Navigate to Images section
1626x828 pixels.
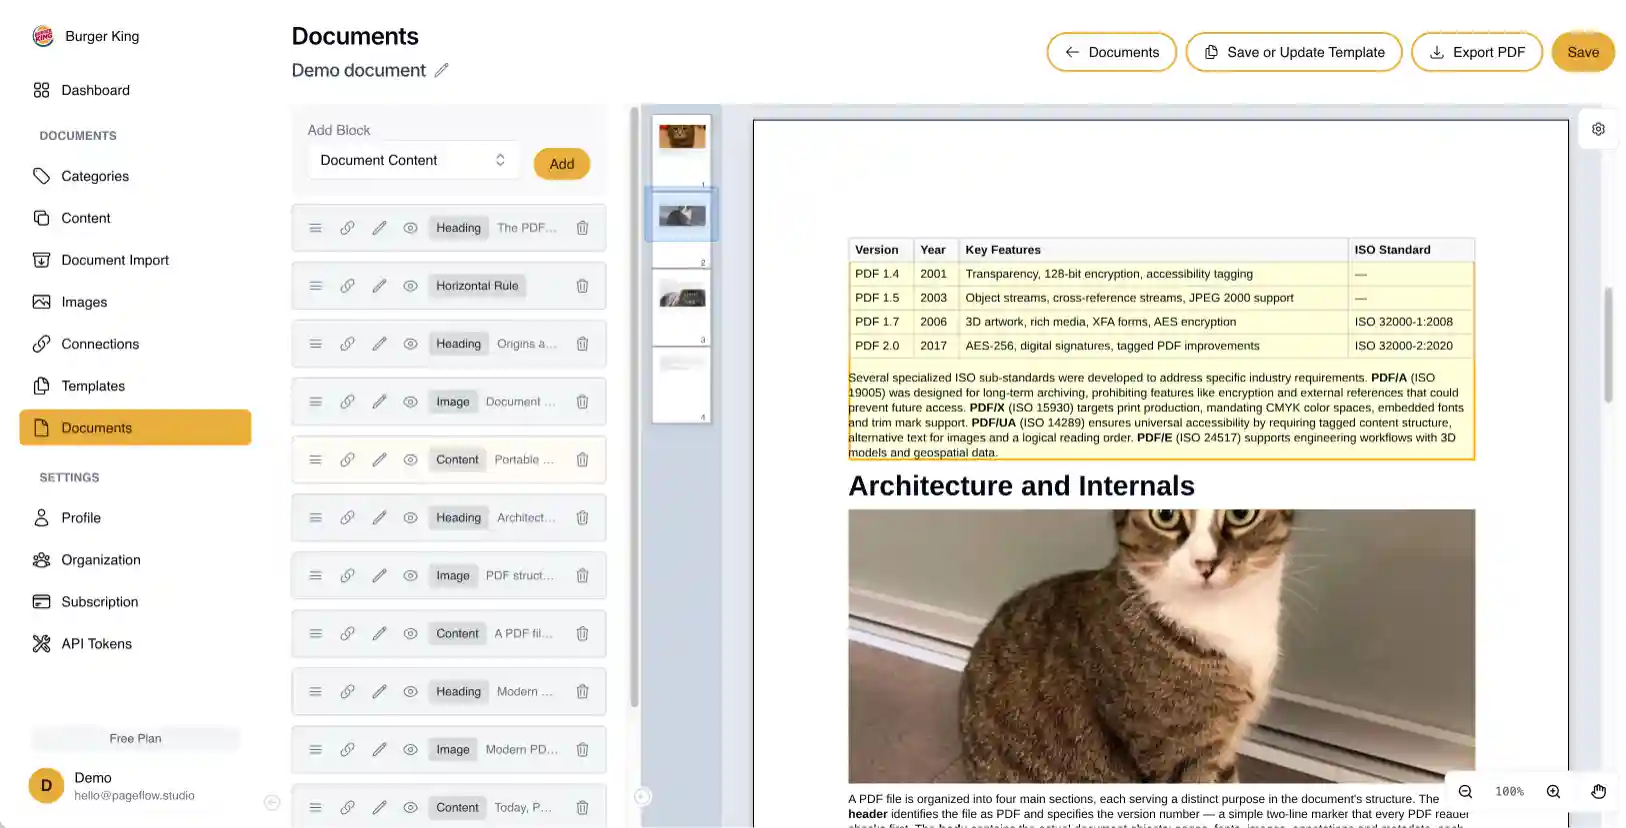tap(135, 302)
